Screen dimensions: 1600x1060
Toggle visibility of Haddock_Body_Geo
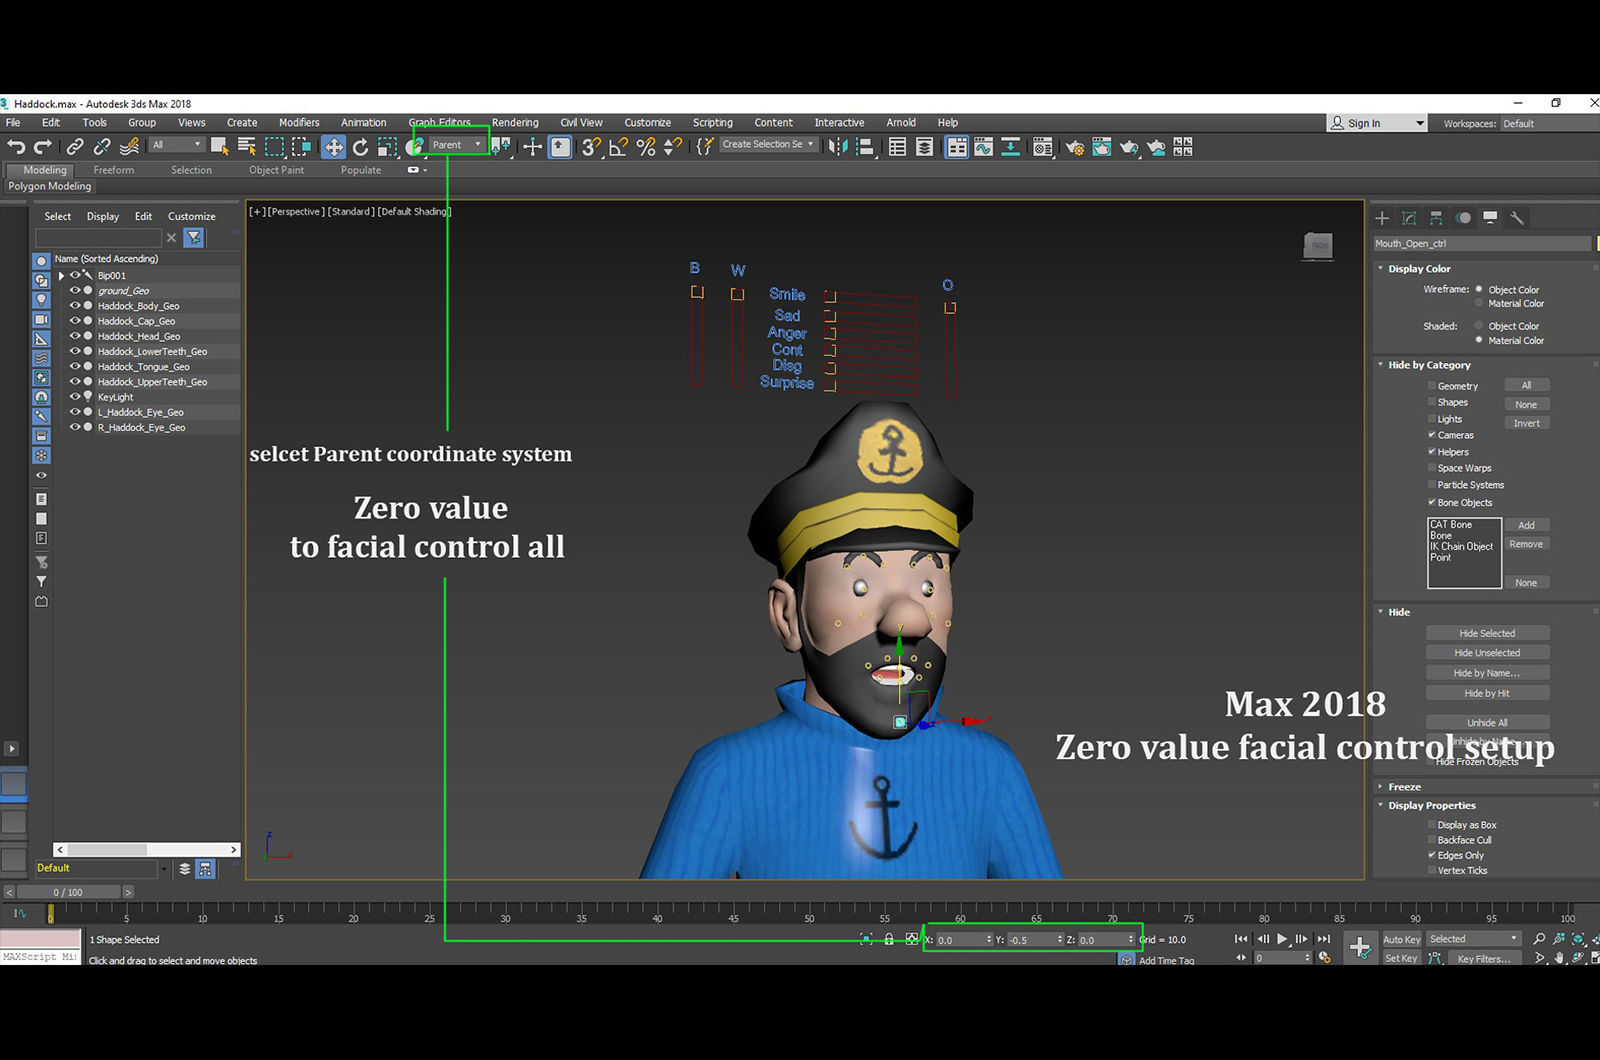[74, 306]
